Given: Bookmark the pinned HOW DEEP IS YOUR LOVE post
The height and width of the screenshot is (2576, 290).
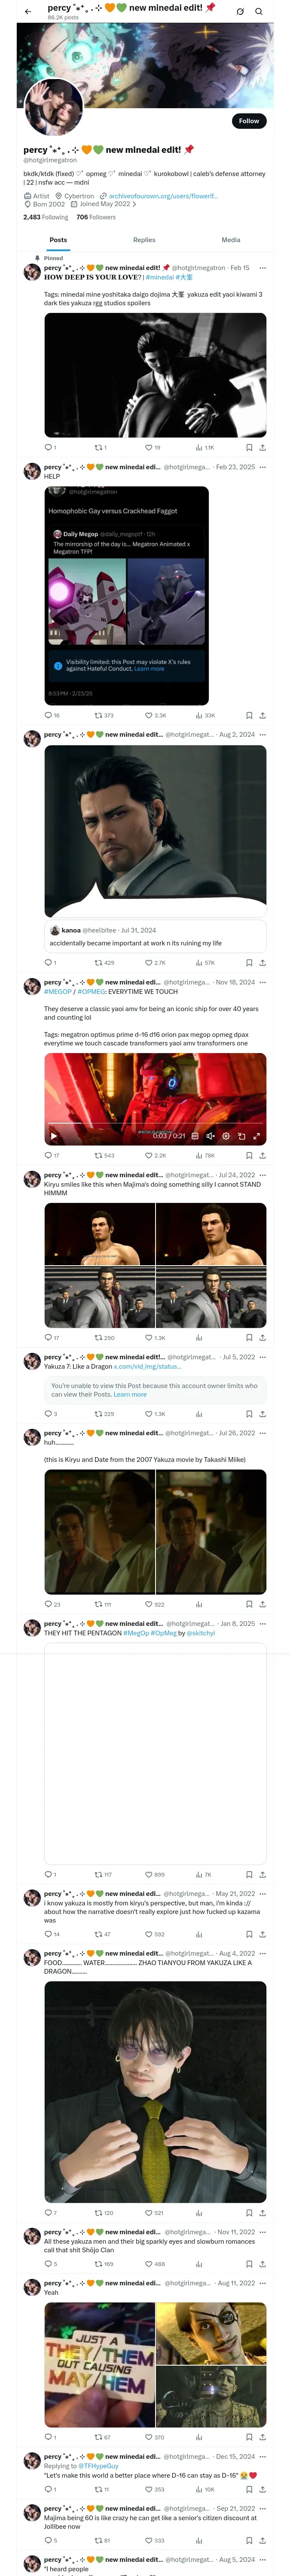Looking at the screenshot, I should [x=249, y=448].
